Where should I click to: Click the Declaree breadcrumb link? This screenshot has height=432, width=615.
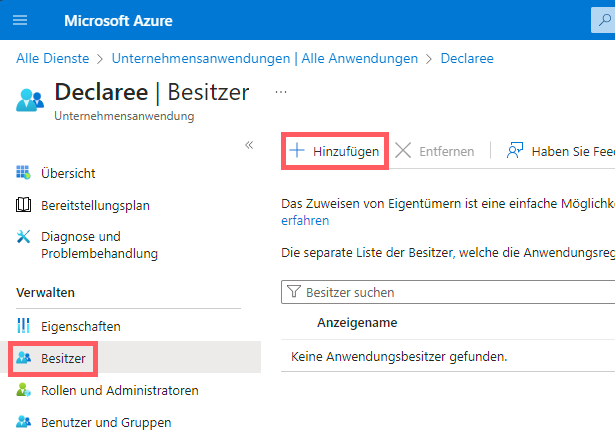tap(467, 58)
